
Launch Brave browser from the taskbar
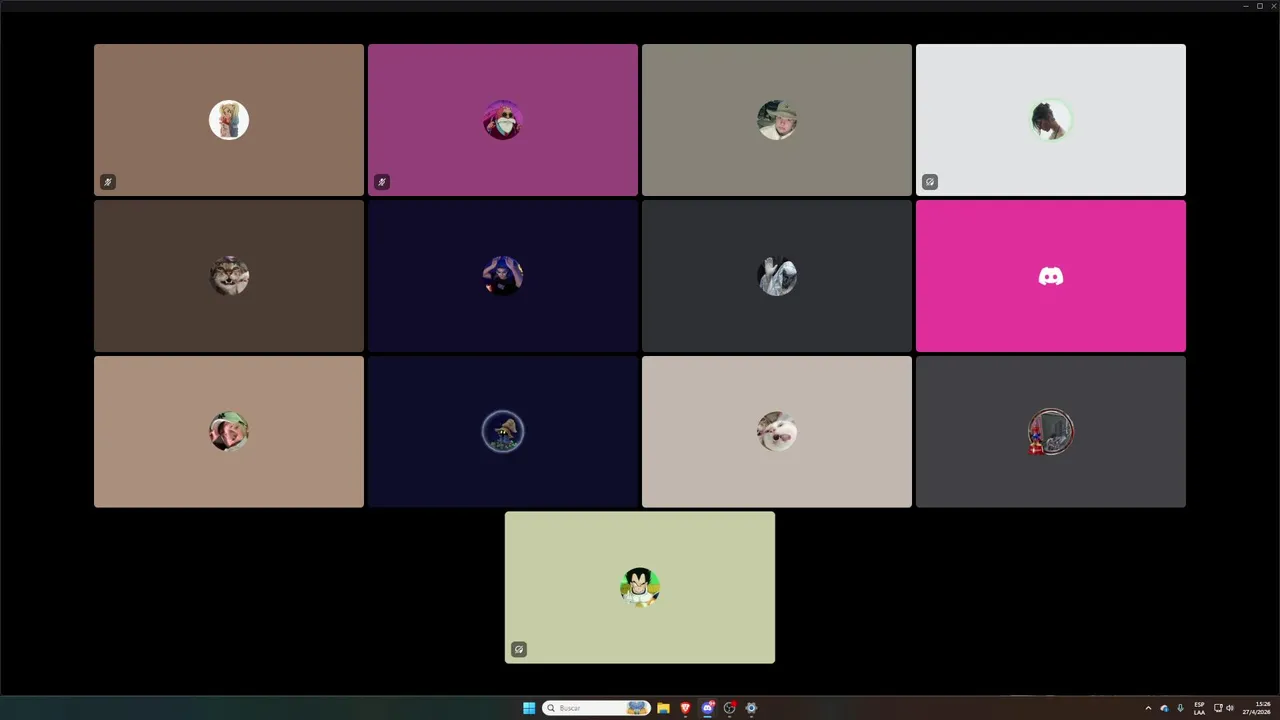click(685, 708)
